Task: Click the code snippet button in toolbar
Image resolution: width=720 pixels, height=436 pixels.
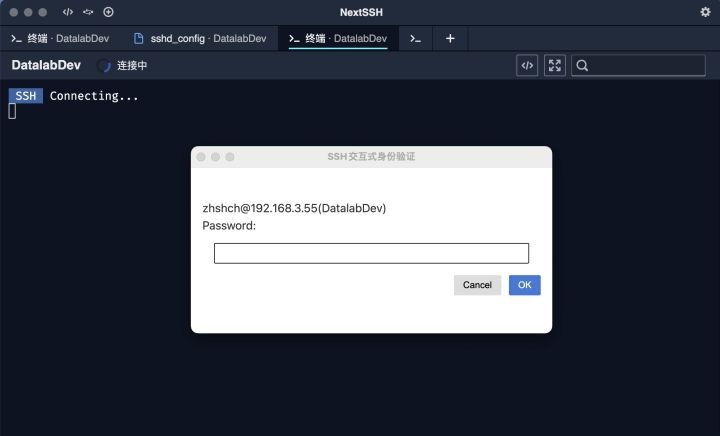Action: 527,66
